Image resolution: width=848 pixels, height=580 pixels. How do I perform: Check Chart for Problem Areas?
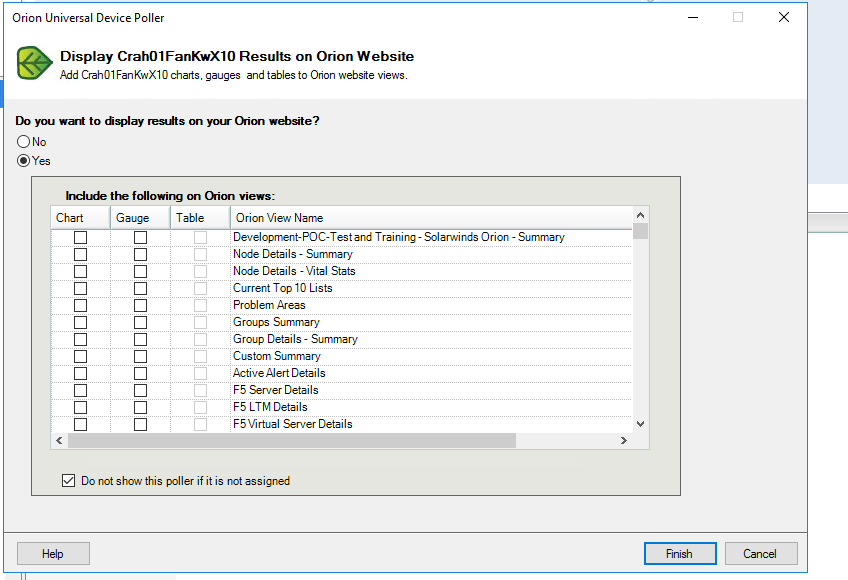pos(81,305)
